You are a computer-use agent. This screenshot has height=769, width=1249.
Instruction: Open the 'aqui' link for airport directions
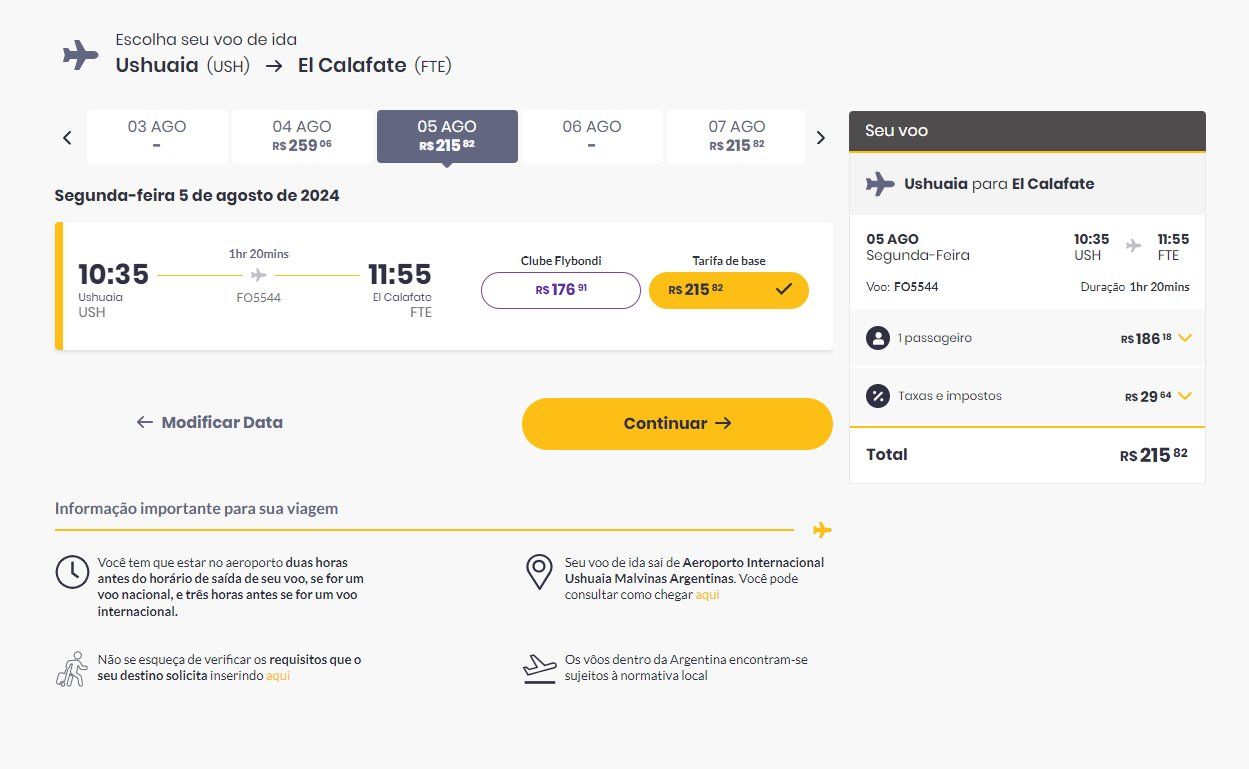tap(707, 595)
